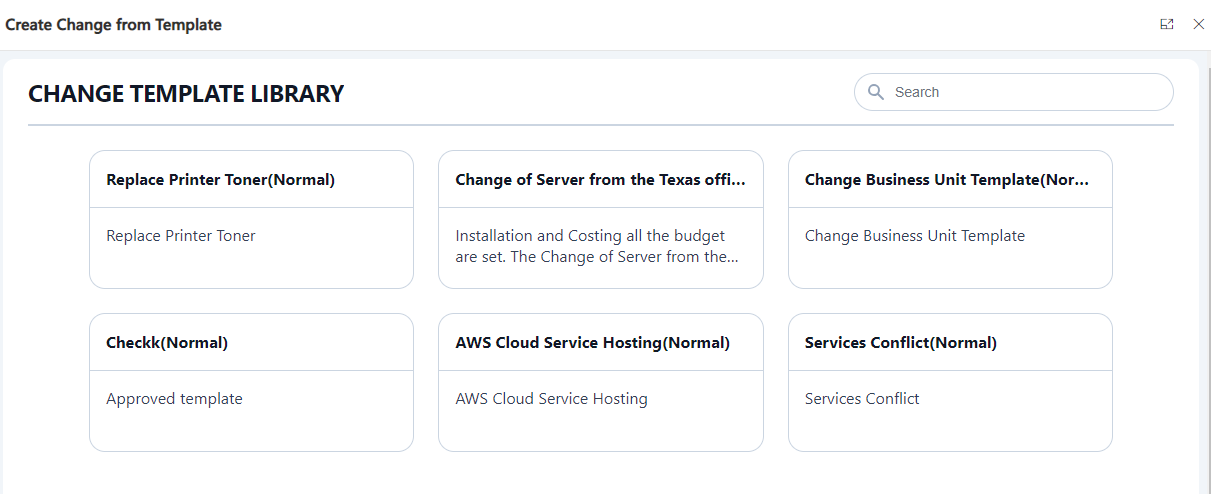Close the Create Change from Template dialog
1211x494 pixels.
1198,24
